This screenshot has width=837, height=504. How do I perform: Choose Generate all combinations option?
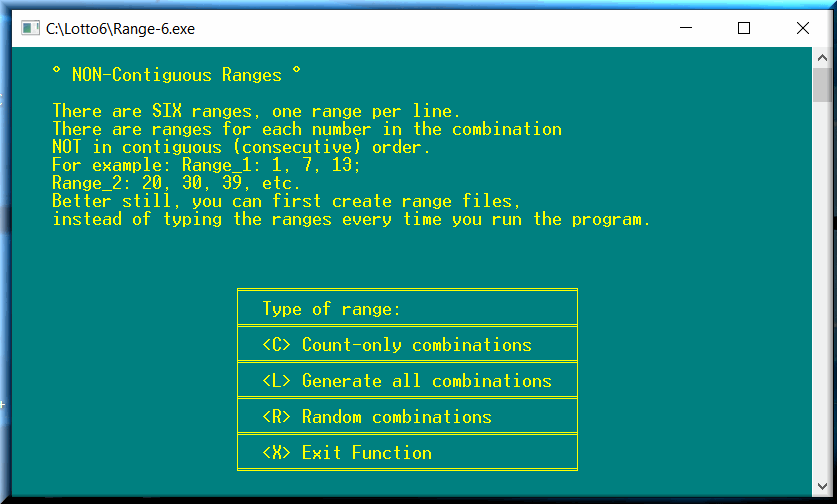coord(407,380)
